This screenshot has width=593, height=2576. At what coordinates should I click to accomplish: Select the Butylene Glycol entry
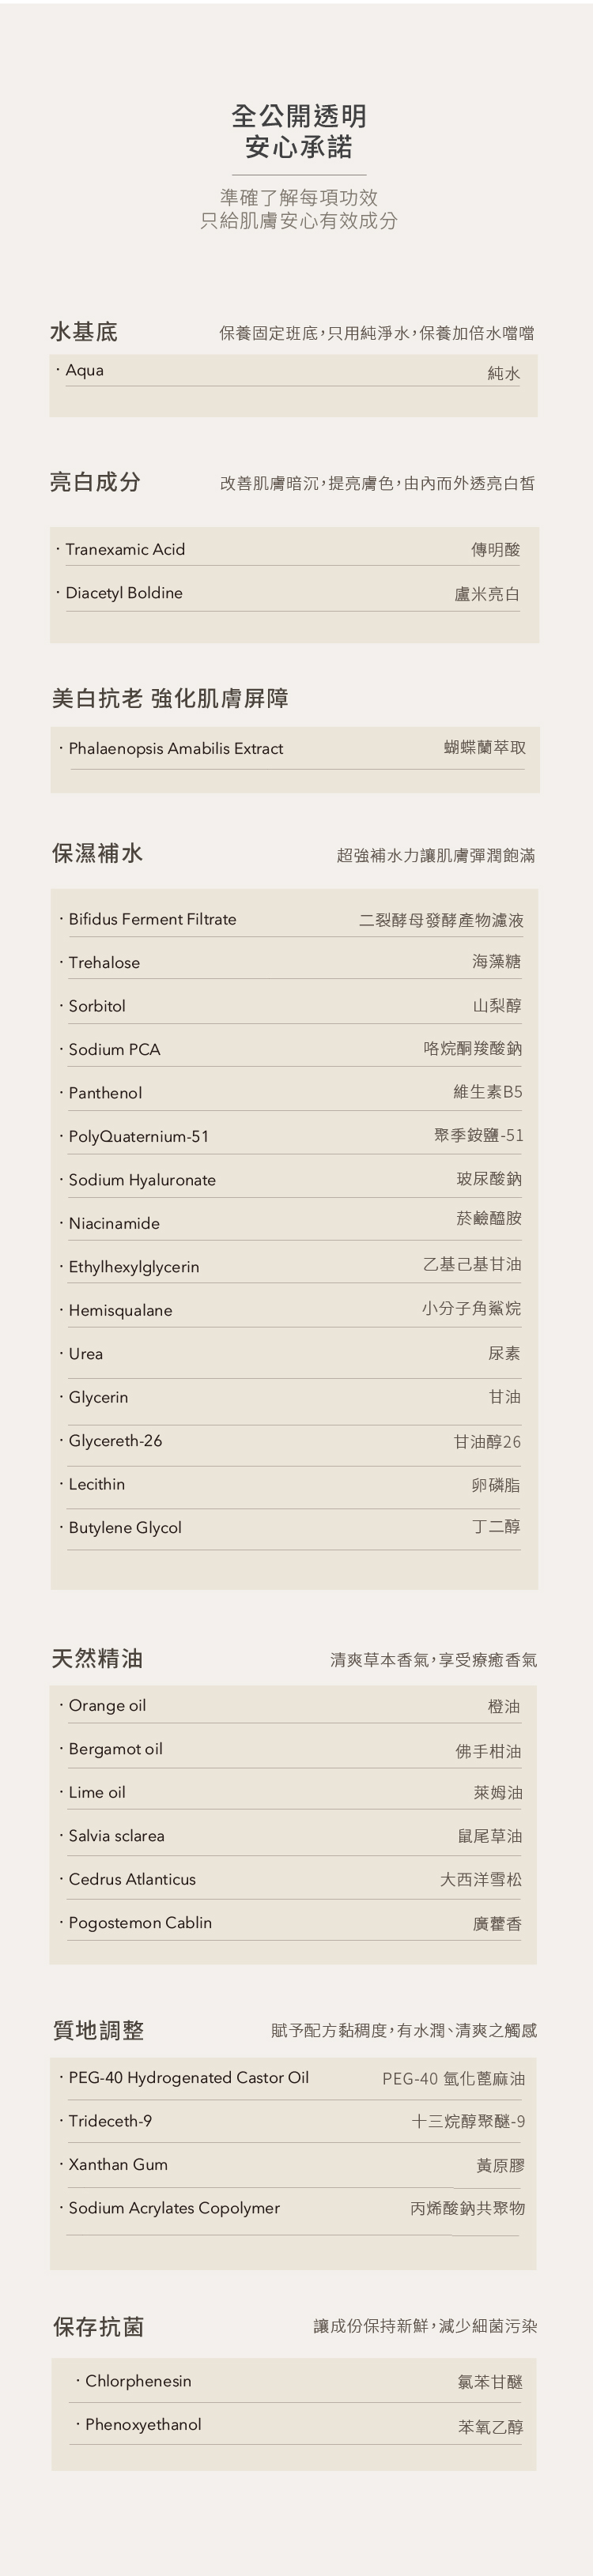[125, 1528]
